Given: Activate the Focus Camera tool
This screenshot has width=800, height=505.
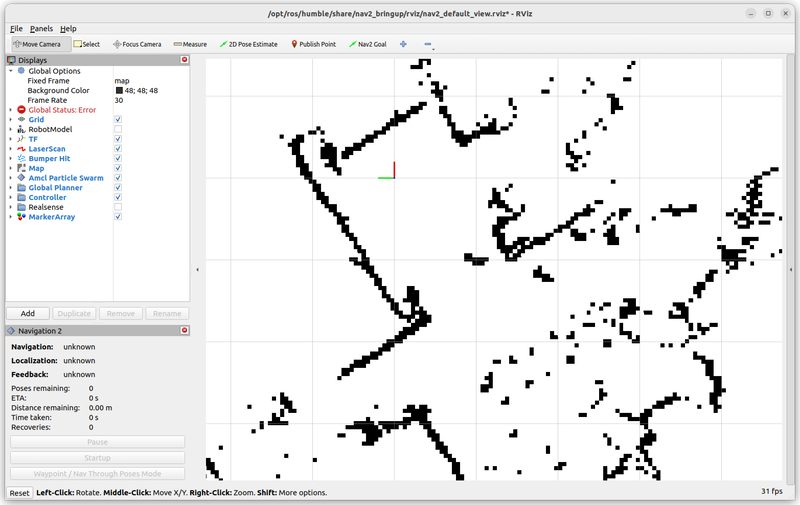Looking at the screenshot, I should (137, 44).
